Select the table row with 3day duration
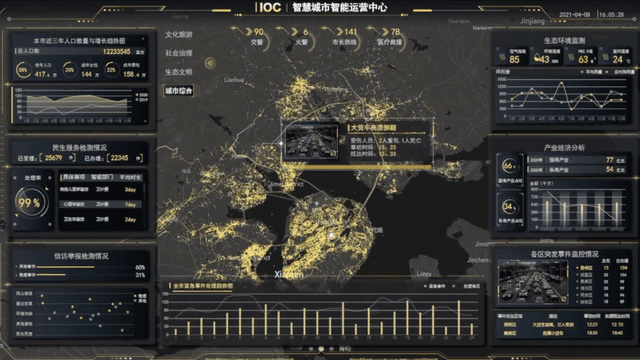 pos(101,189)
